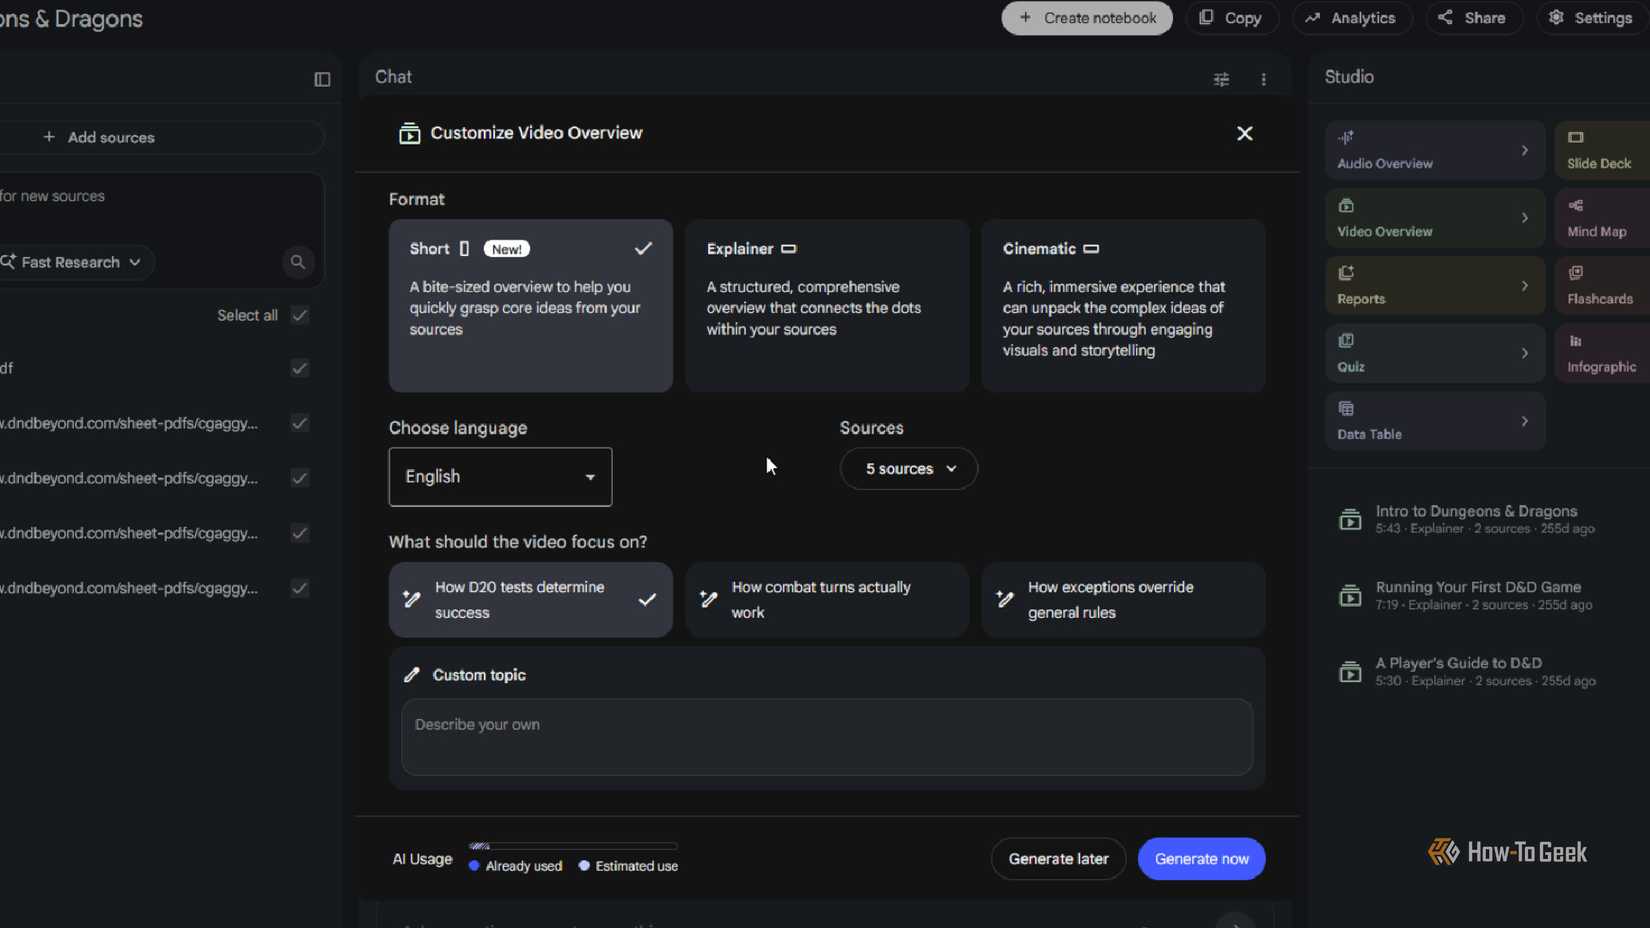Toggle the Select all sources checkbox
1650x928 pixels.
tap(299, 315)
